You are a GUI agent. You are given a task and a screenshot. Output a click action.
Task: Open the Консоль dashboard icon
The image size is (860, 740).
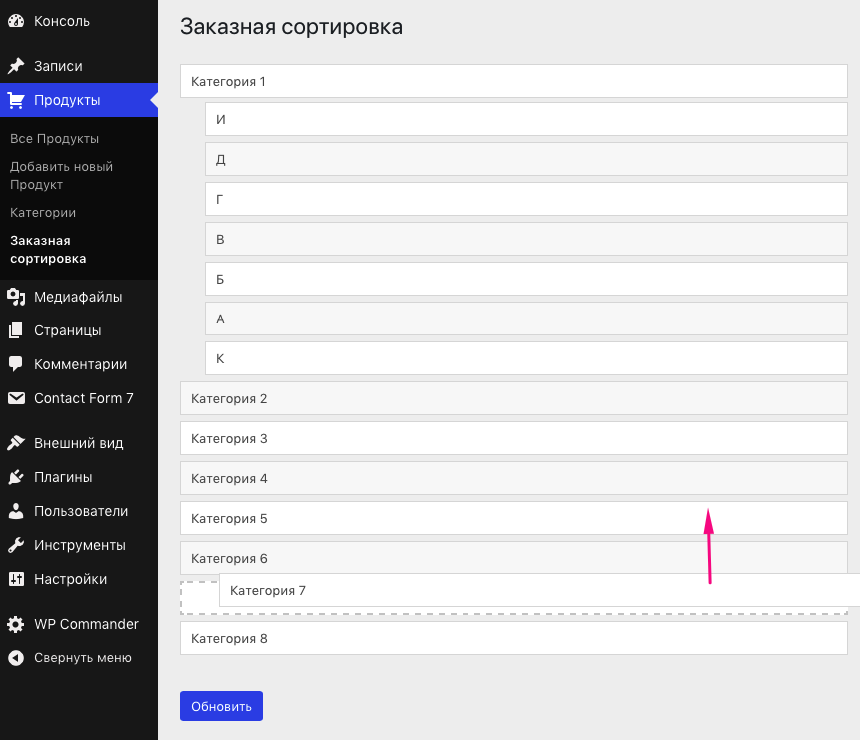tap(16, 21)
